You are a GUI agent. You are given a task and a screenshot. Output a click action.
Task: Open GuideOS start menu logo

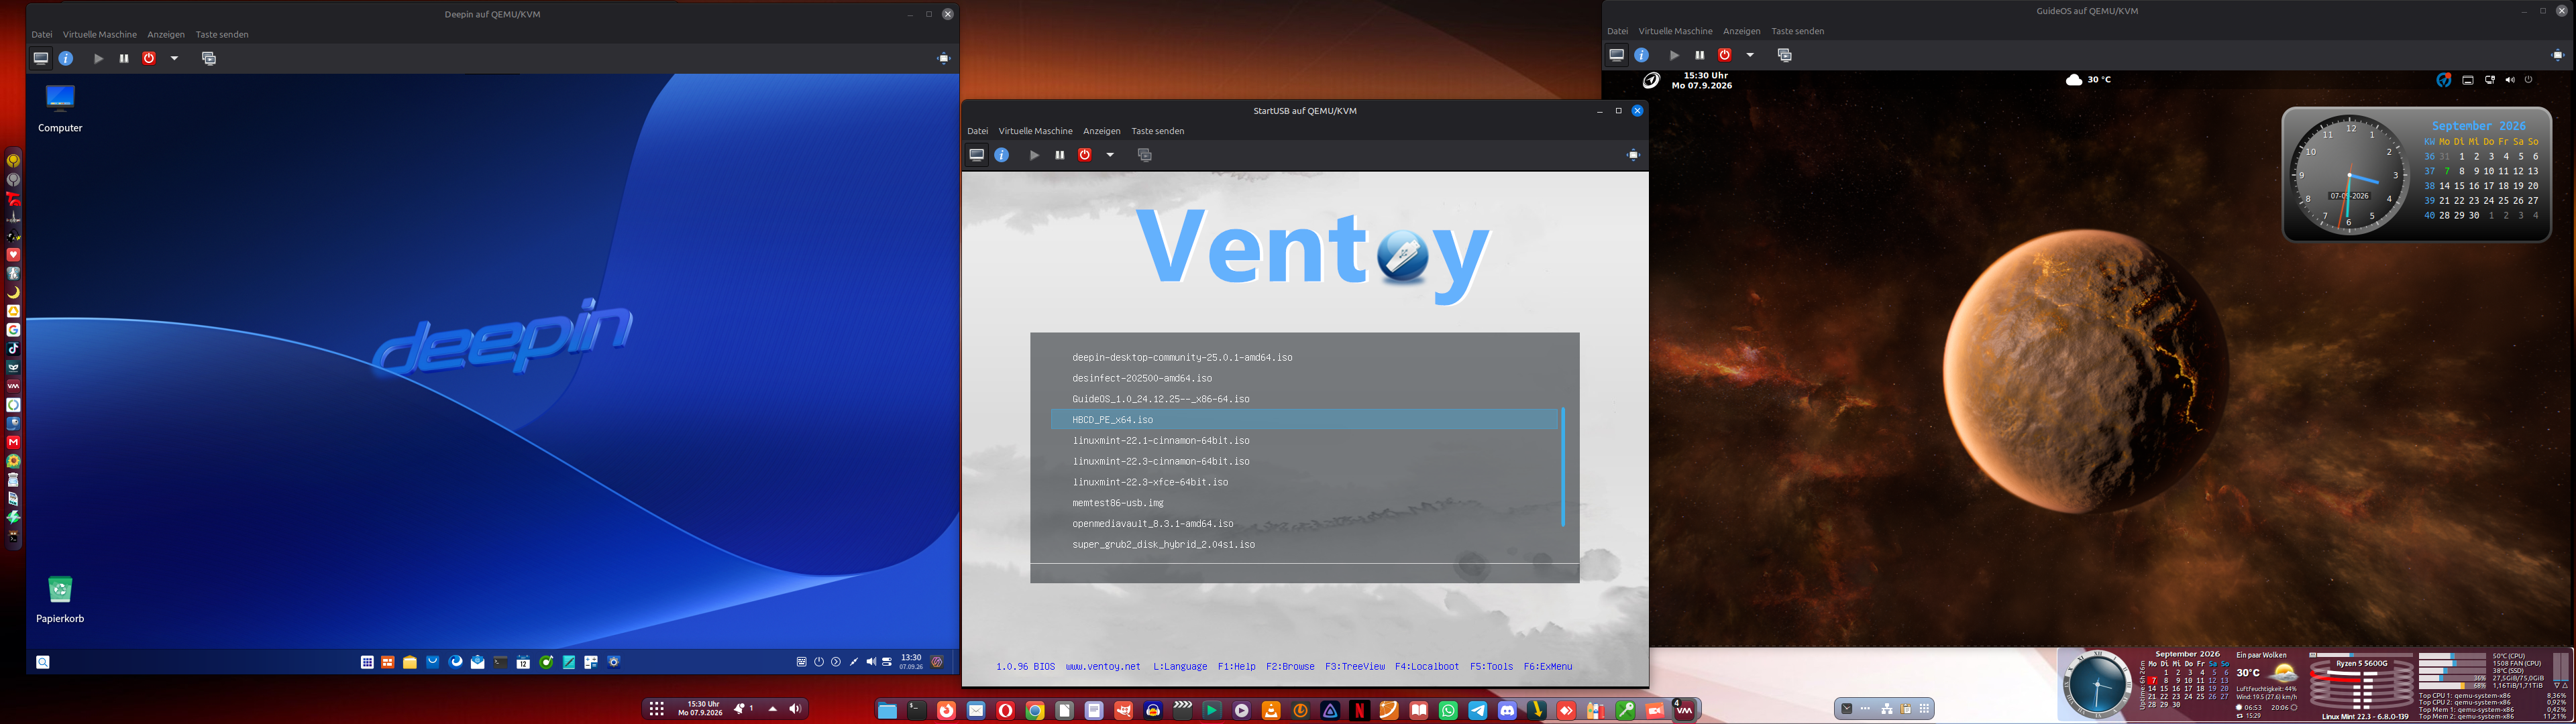pos(1651,80)
